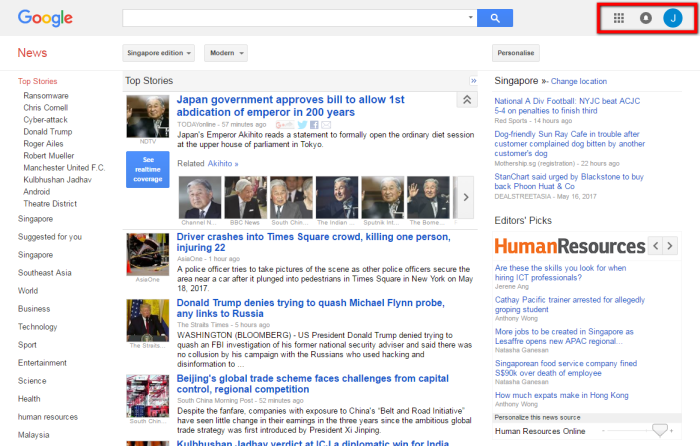
Task: Share emperor story on Facebook
Action: point(314,125)
